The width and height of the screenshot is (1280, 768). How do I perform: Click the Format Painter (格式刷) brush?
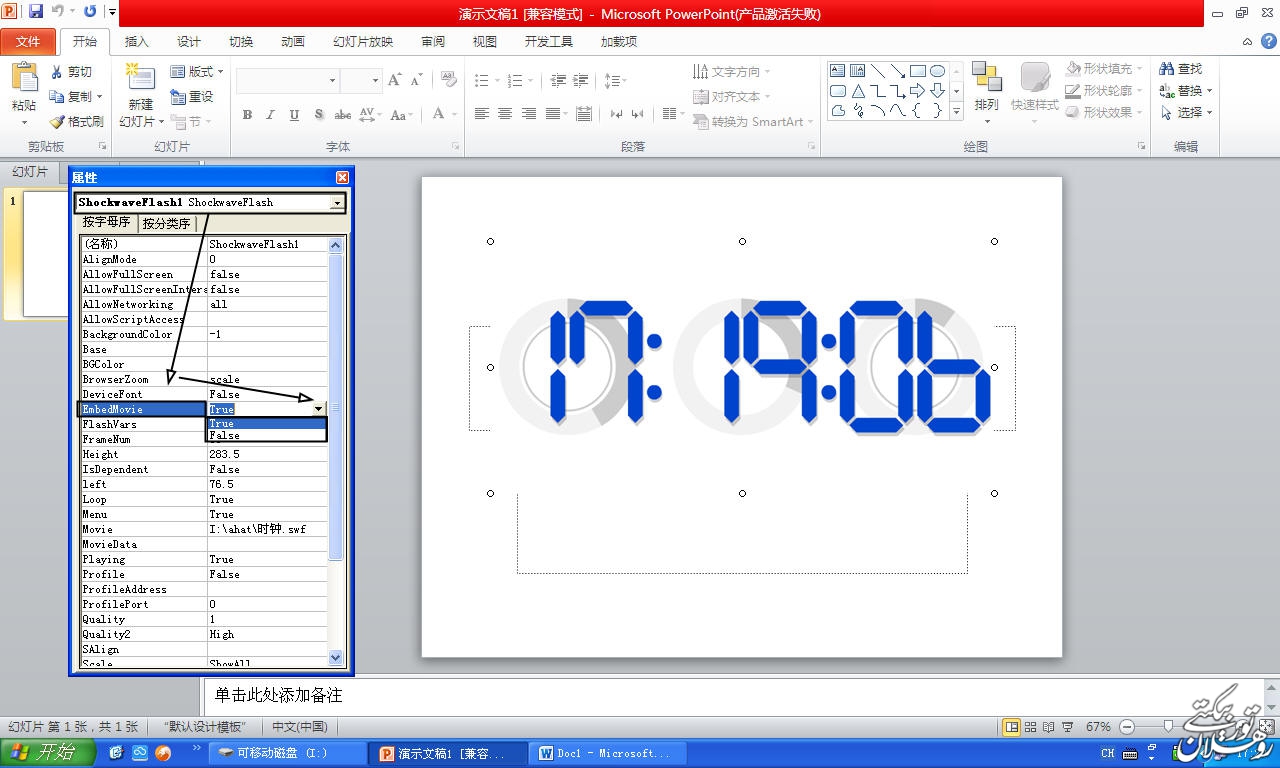[57, 121]
